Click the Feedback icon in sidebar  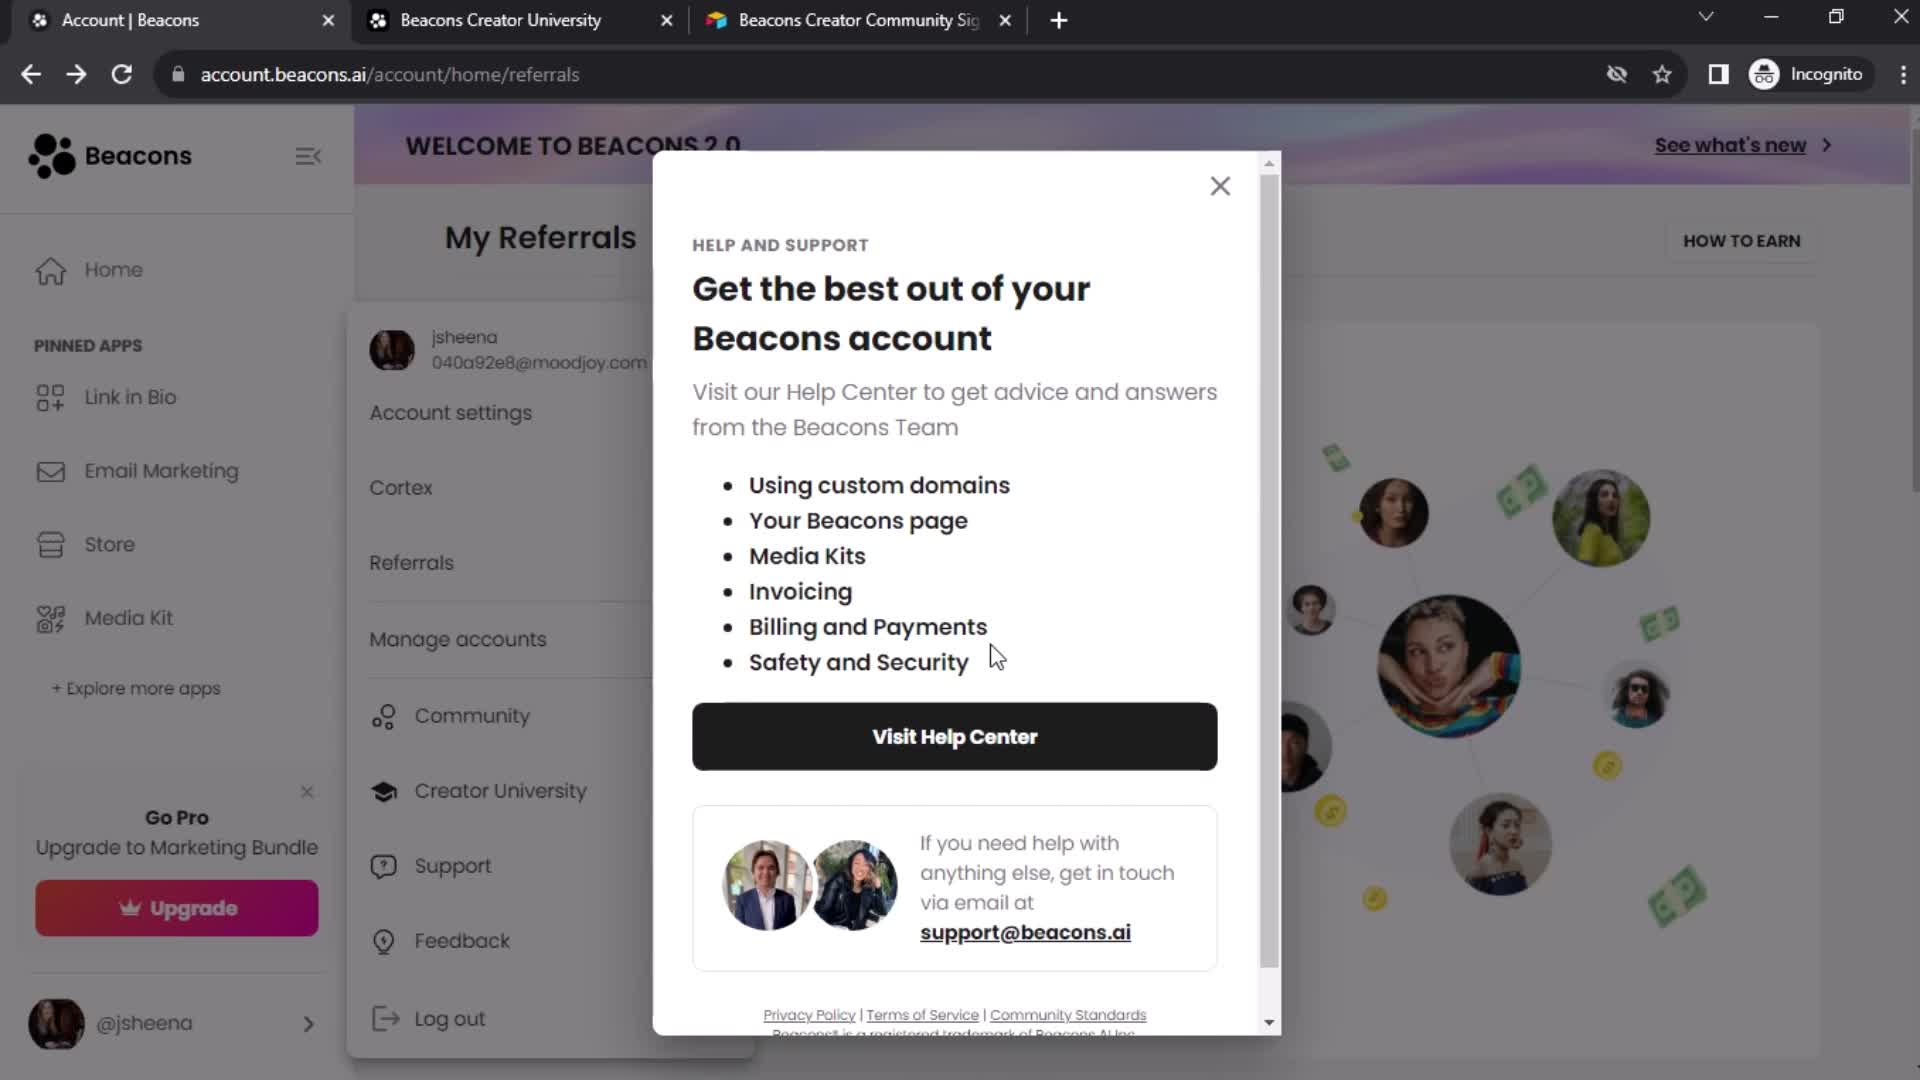(382, 940)
